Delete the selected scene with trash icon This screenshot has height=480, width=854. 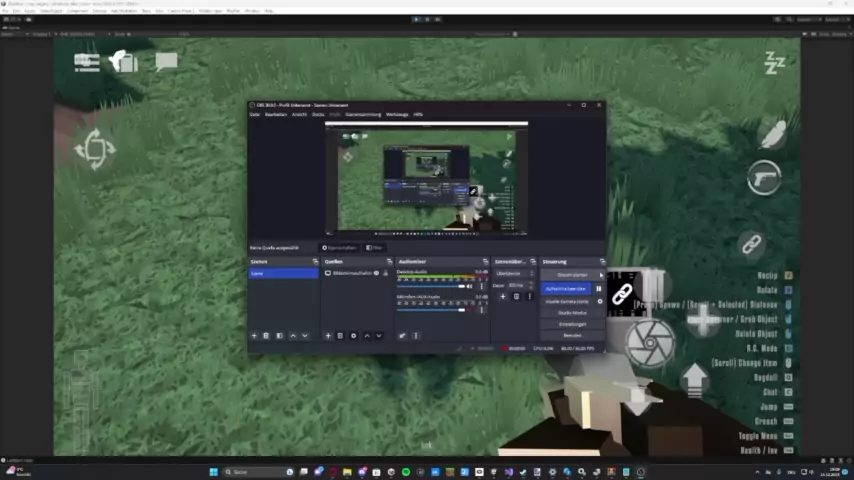266,336
